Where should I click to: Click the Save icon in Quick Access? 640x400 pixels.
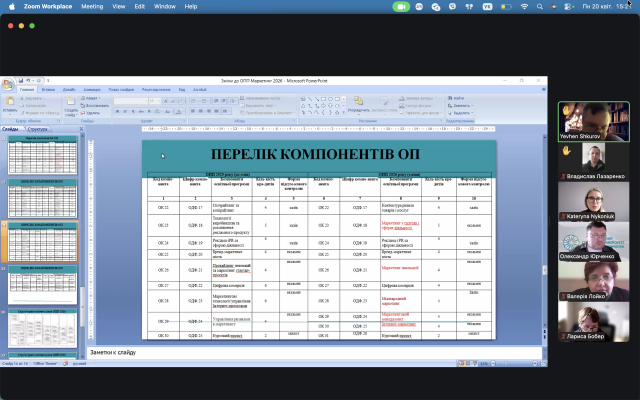(21, 81)
